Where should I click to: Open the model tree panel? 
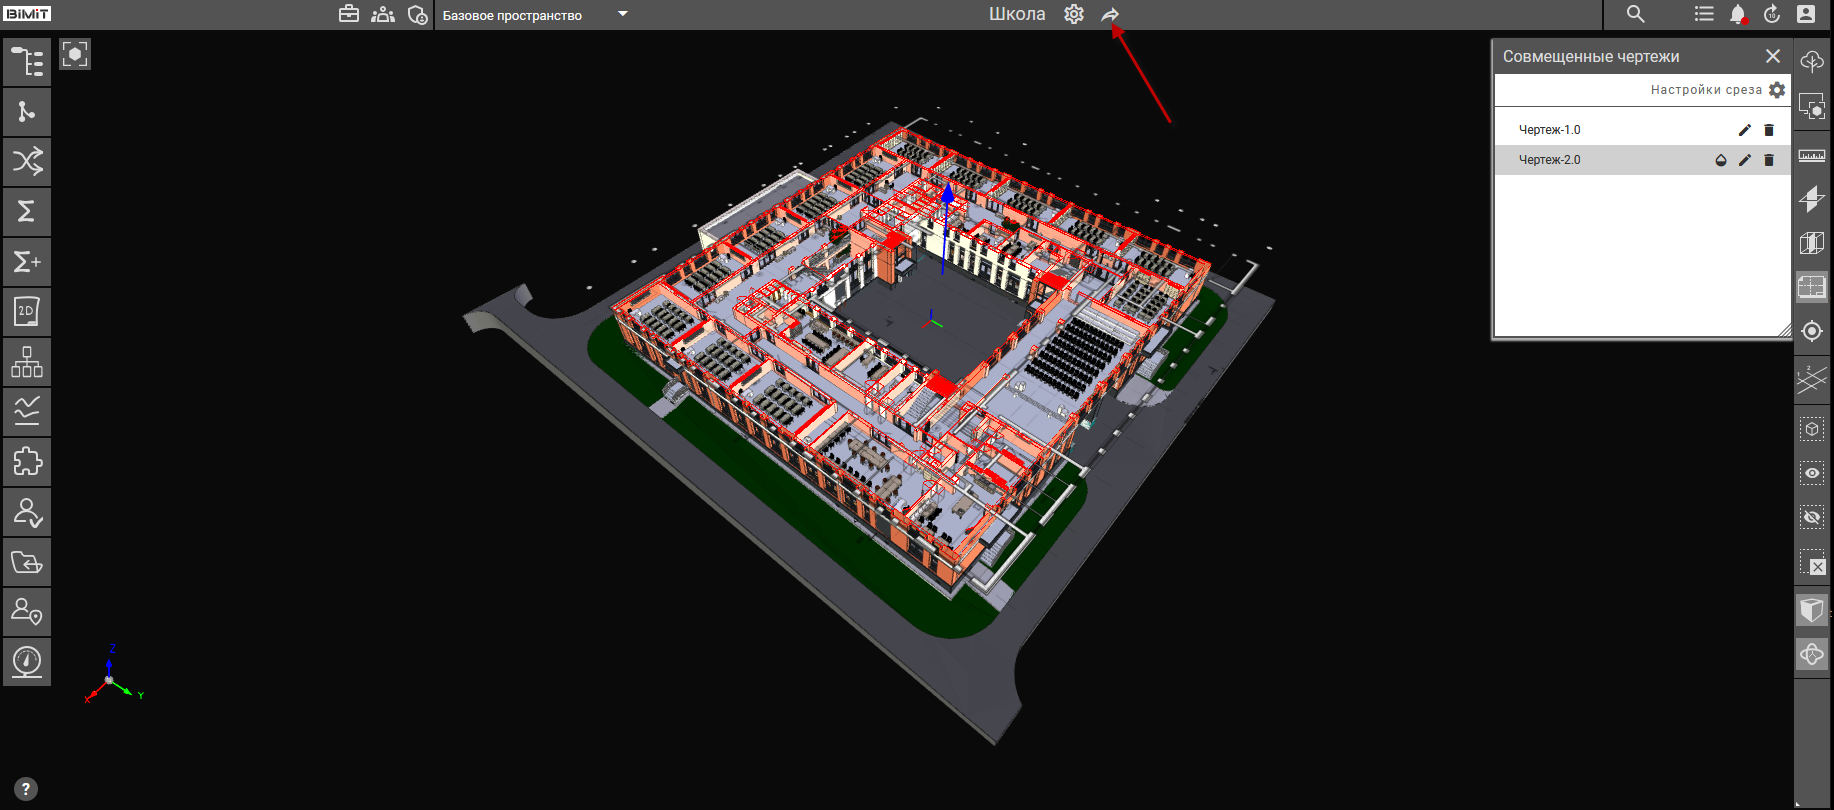27,62
